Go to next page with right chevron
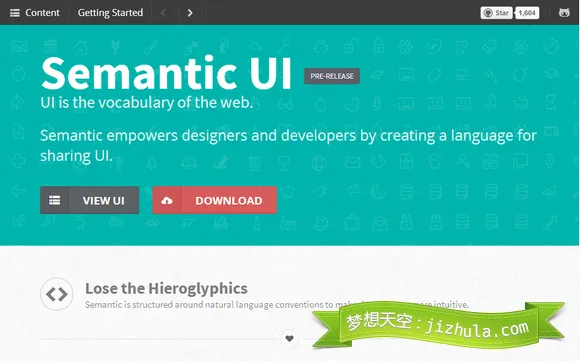Image resolution: width=580 pixels, height=361 pixels. pyautogui.click(x=190, y=13)
